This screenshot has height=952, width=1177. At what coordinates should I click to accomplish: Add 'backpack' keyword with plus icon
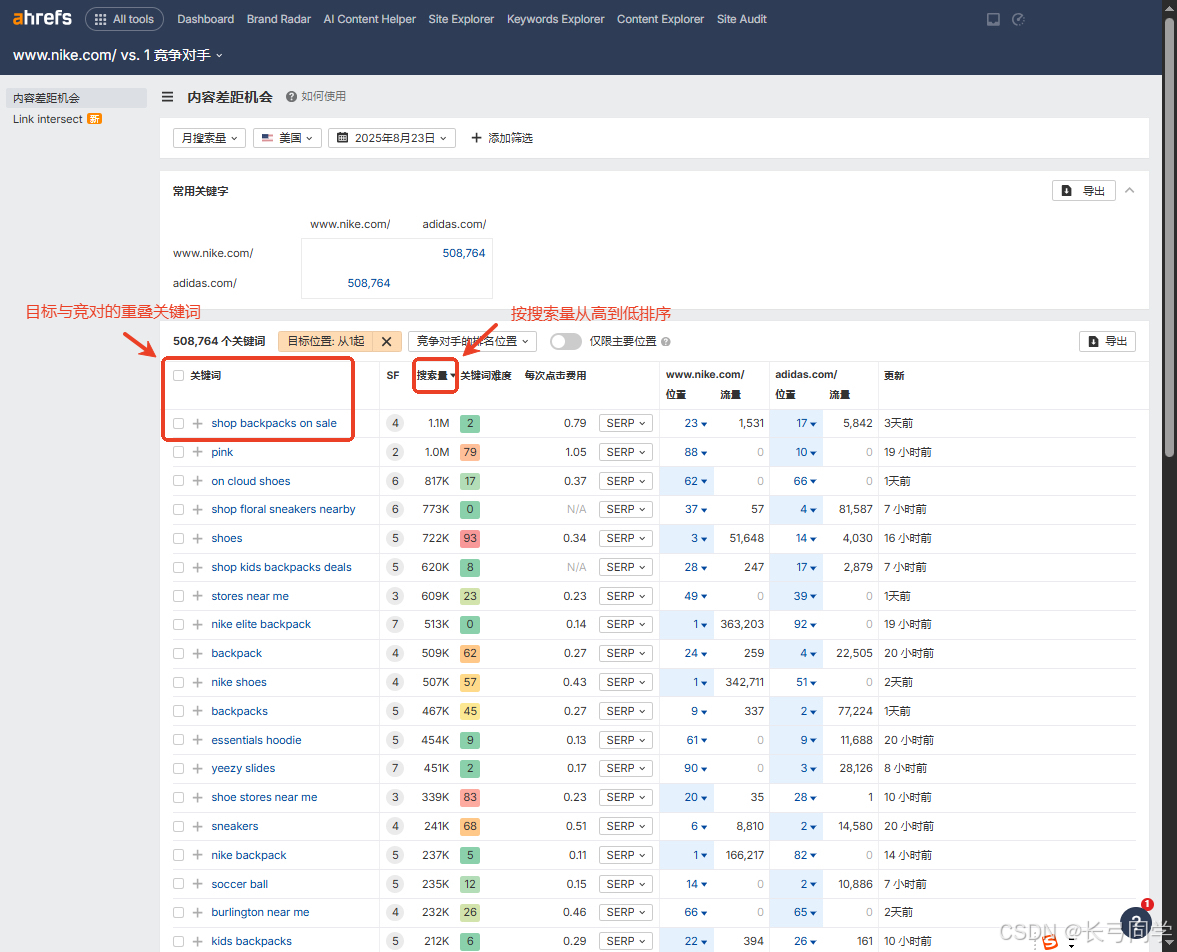point(197,653)
